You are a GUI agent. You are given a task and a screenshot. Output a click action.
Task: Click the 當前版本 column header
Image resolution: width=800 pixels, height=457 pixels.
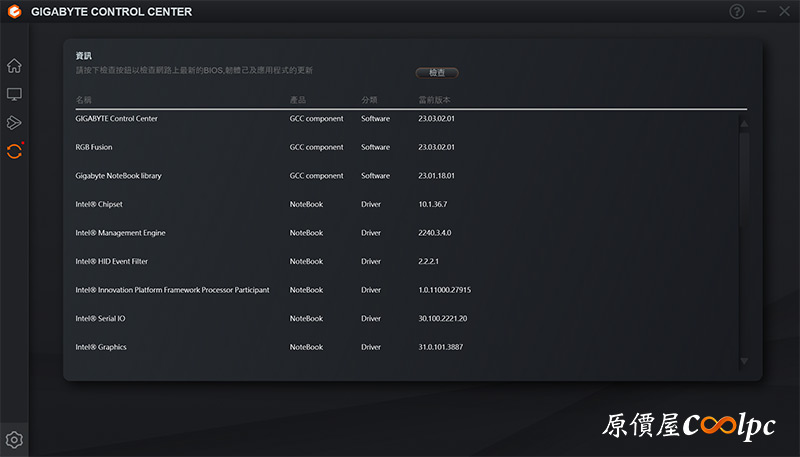pos(435,100)
